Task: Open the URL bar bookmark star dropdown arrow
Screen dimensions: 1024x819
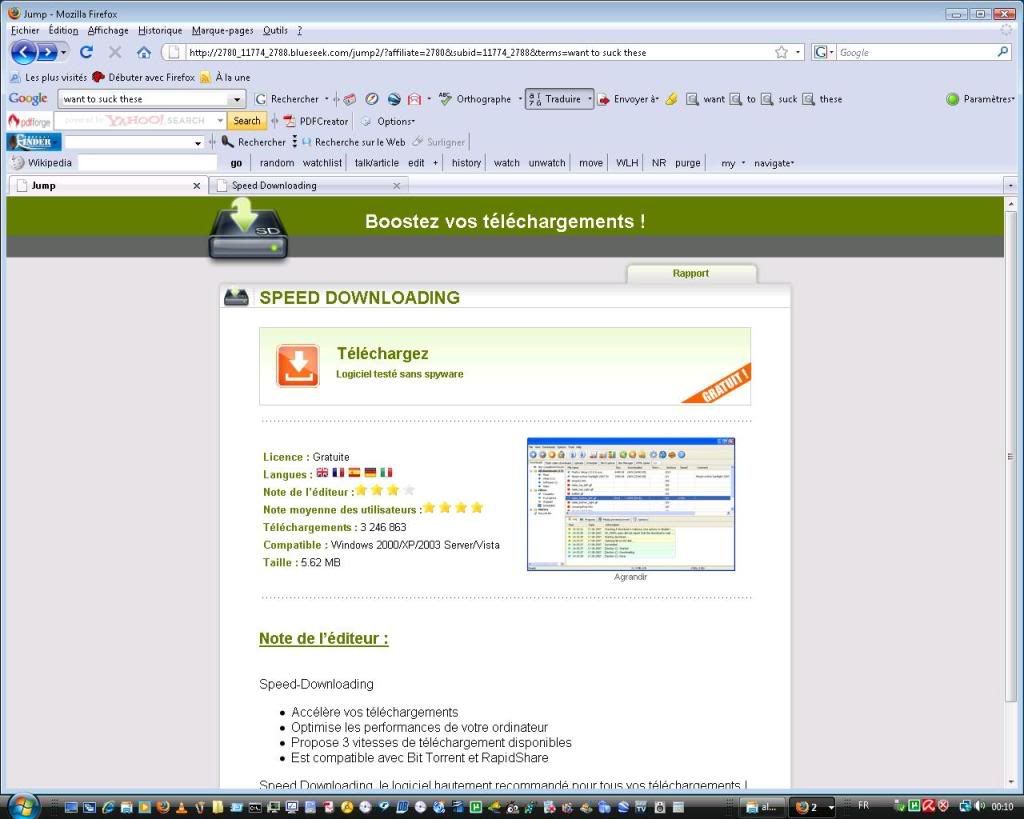Action: click(x=798, y=52)
